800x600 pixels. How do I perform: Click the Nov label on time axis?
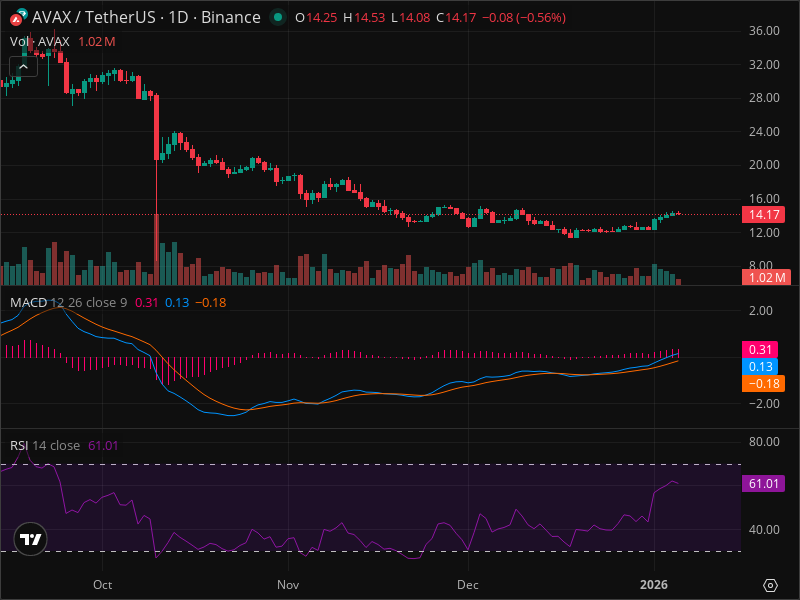pyautogui.click(x=288, y=585)
